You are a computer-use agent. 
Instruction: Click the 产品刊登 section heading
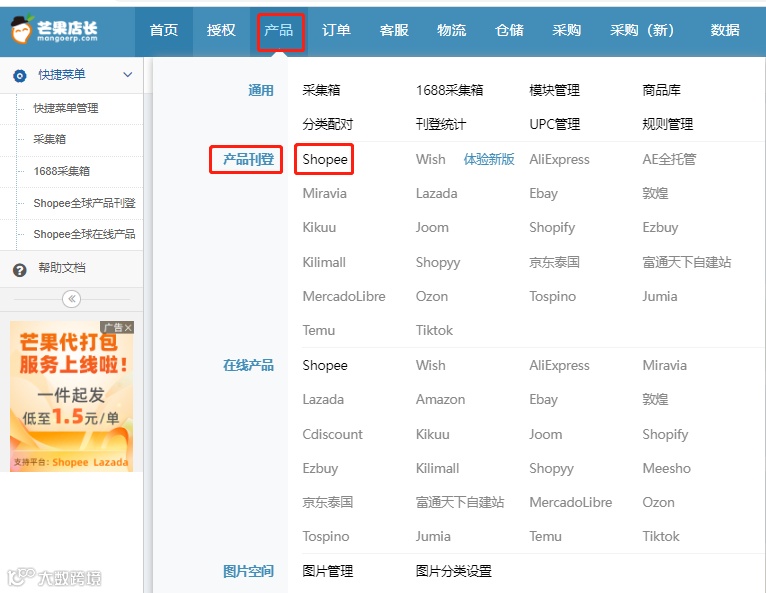coord(248,159)
